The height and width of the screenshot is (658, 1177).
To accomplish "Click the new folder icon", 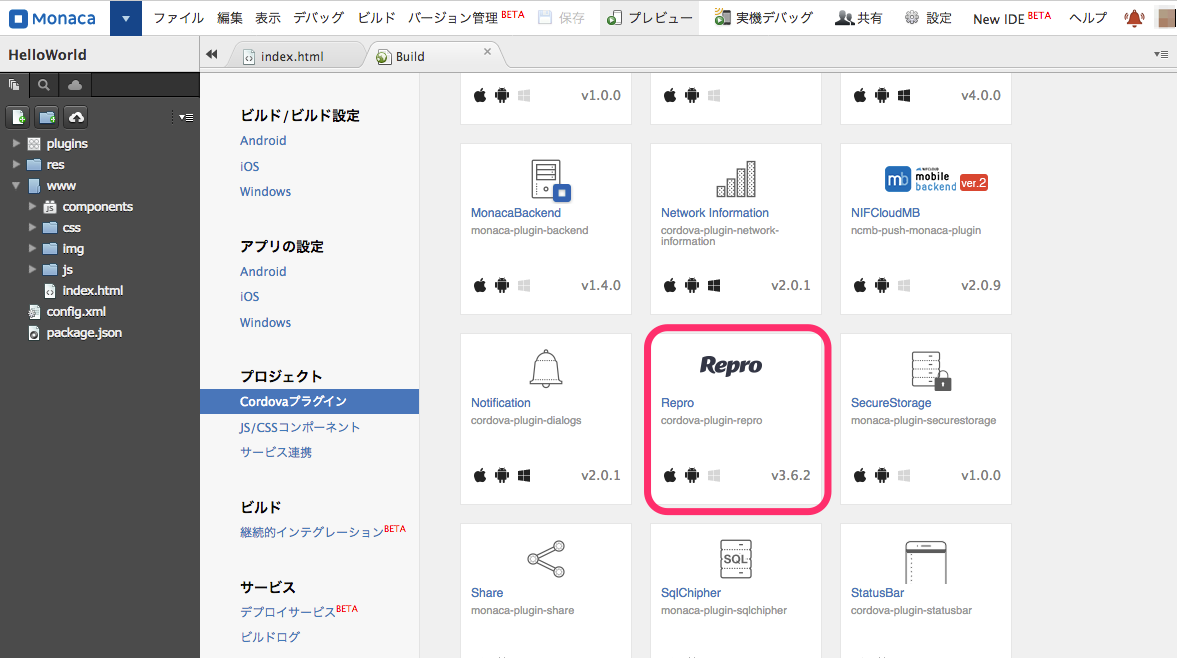I will (47, 117).
